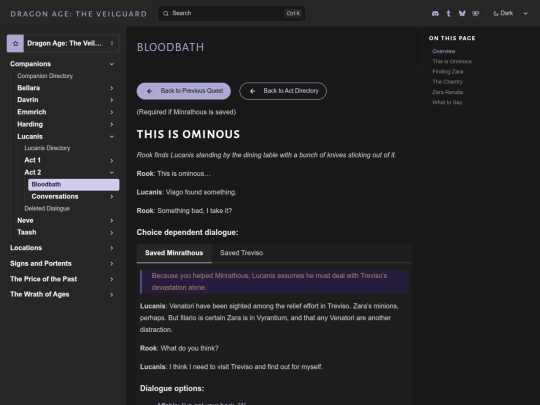This screenshot has height=405, width=540.
Task: Expand the Taash chevron
Action: pyautogui.click(x=112, y=233)
